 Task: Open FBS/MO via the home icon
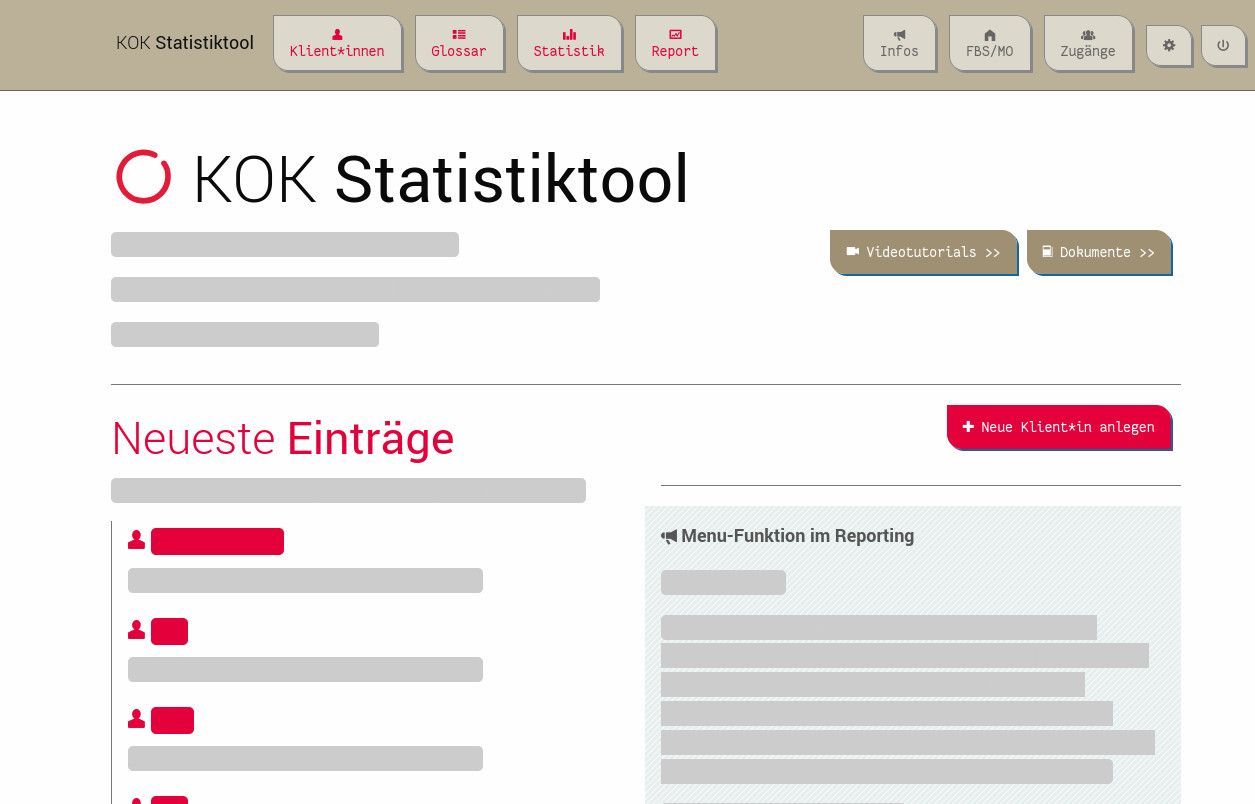[989, 36]
